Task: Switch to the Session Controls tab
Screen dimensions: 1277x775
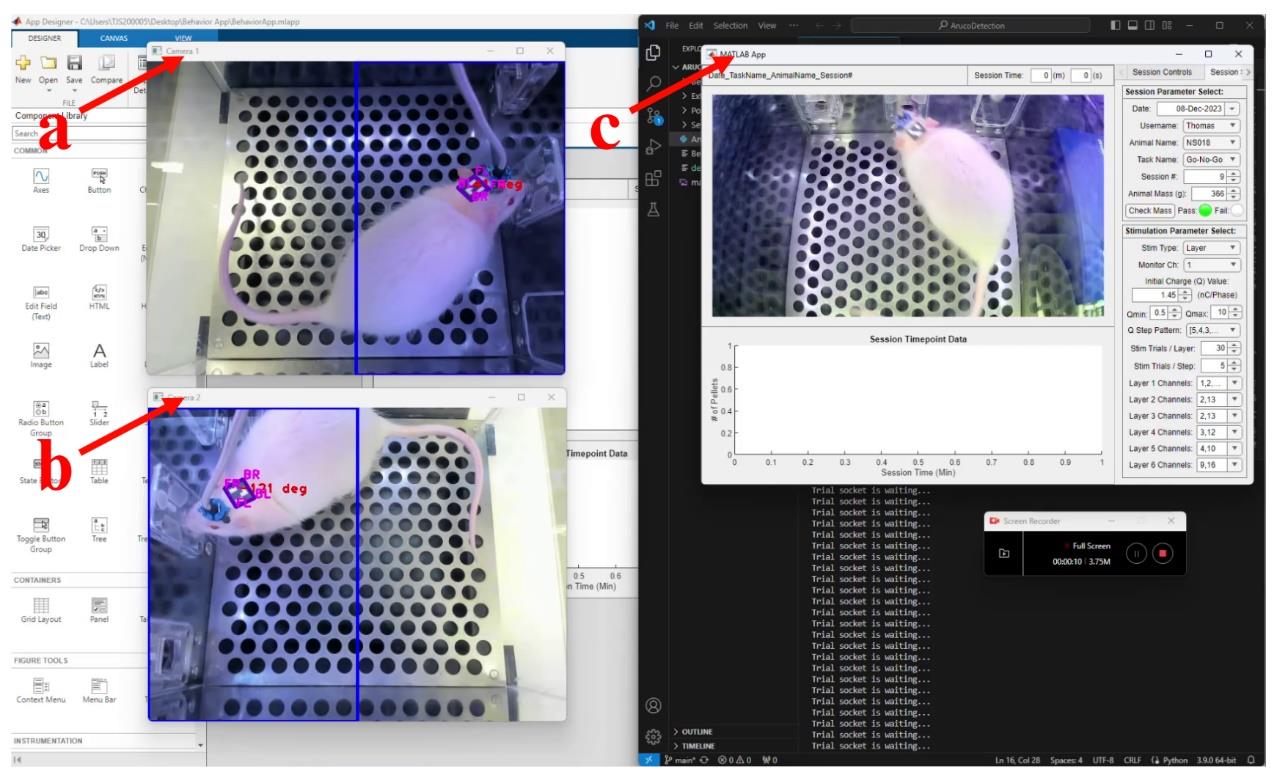Action: pos(1161,72)
